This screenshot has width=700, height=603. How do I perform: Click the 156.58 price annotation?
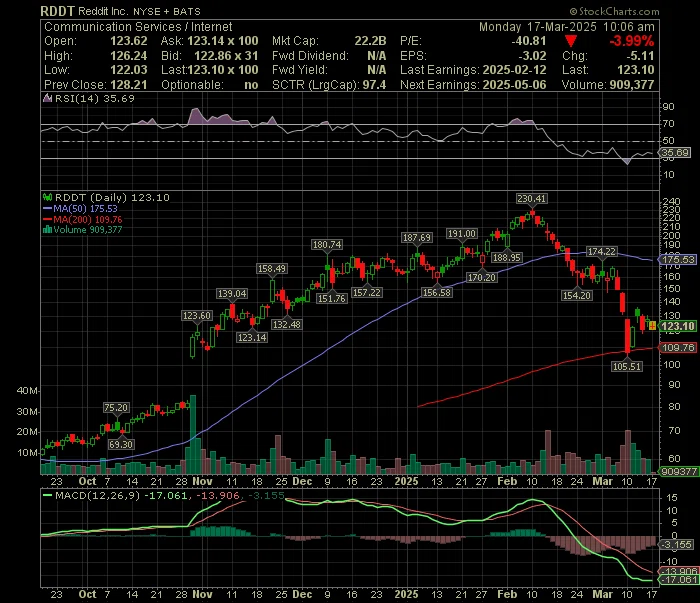[437, 293]
